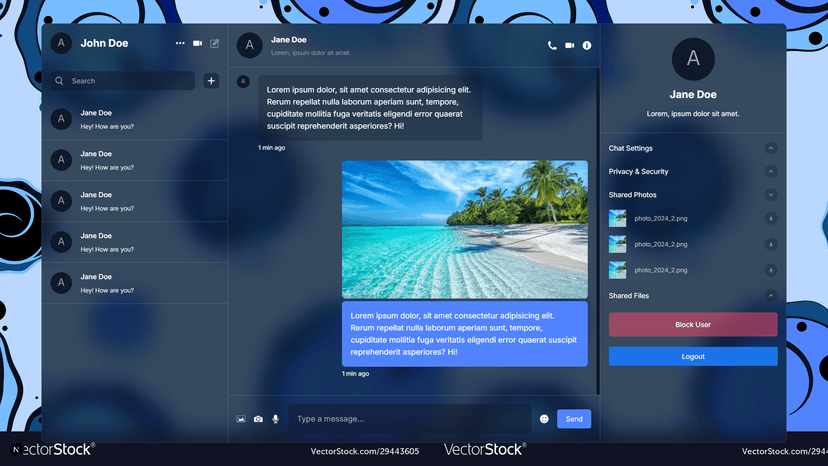Click the second shared photo thumbnail
828x466 pixels.
pyautogui.click(x=617, y=244)
